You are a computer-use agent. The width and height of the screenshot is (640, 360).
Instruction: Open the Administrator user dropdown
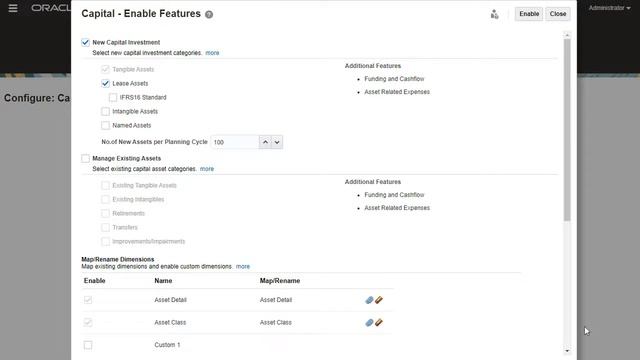click(x=609, y=8)
